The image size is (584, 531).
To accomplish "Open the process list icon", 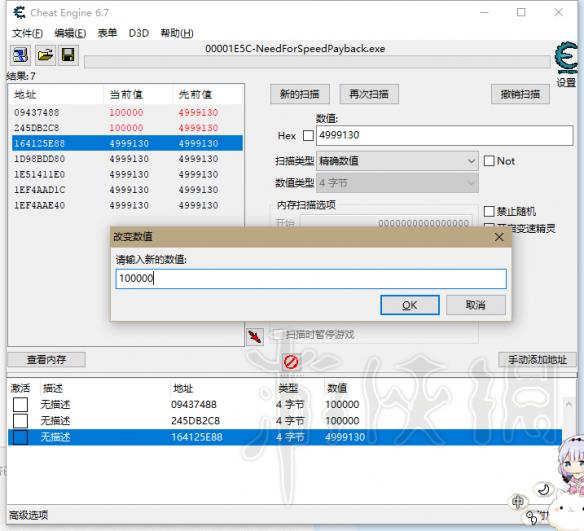I will [20, 55].
